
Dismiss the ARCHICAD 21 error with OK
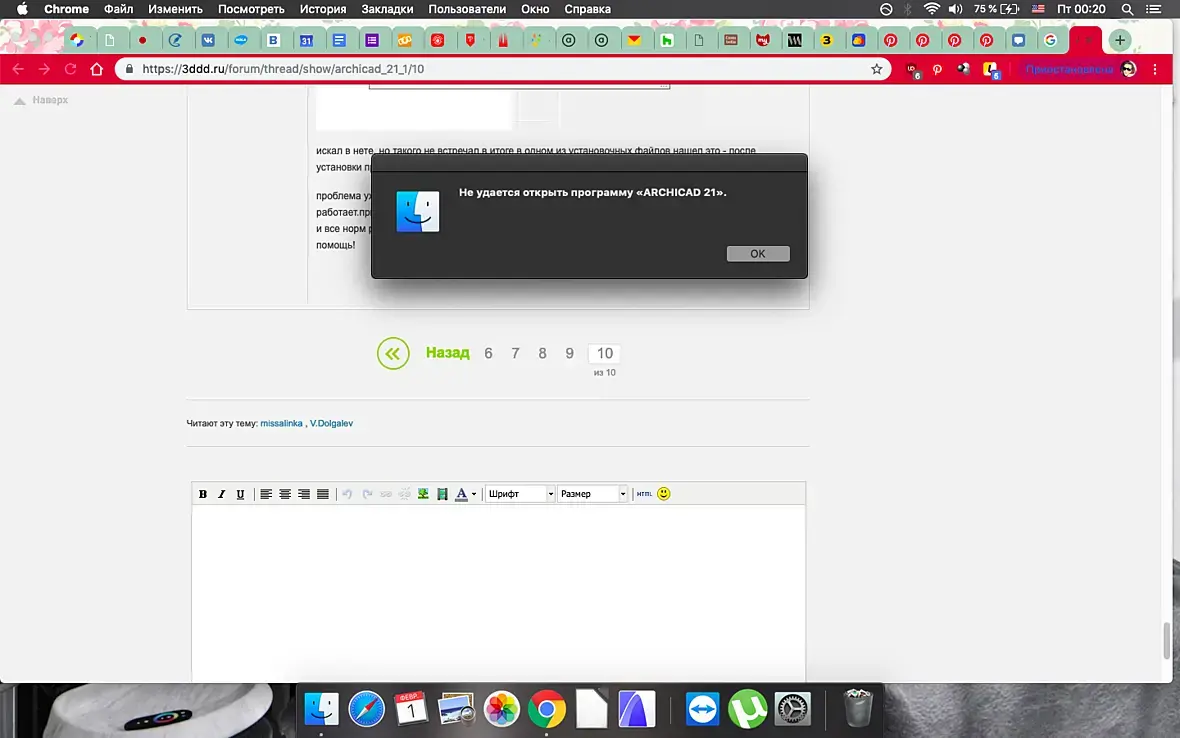click(x=758, y=254)
